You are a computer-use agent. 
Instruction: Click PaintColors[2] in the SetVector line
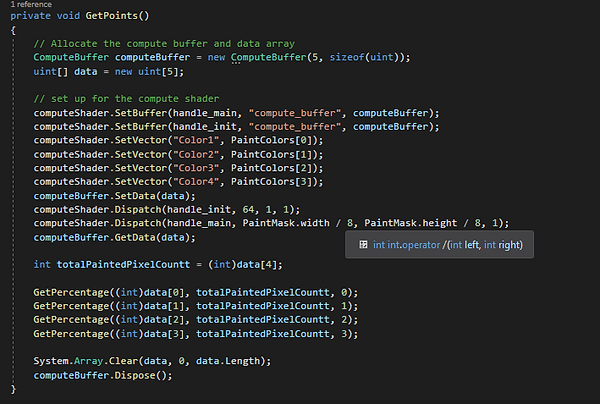[272, 168]
